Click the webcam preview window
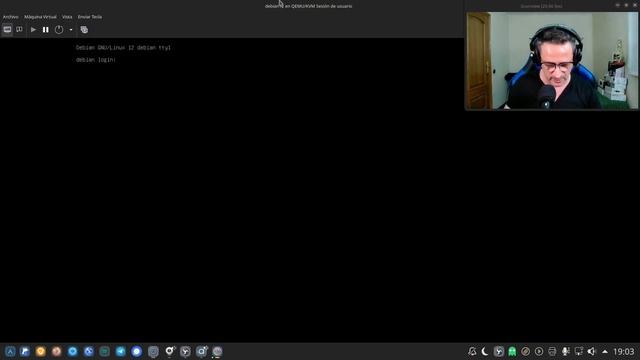Viewport: 640px width, 360px height. [x=552, y=60]
